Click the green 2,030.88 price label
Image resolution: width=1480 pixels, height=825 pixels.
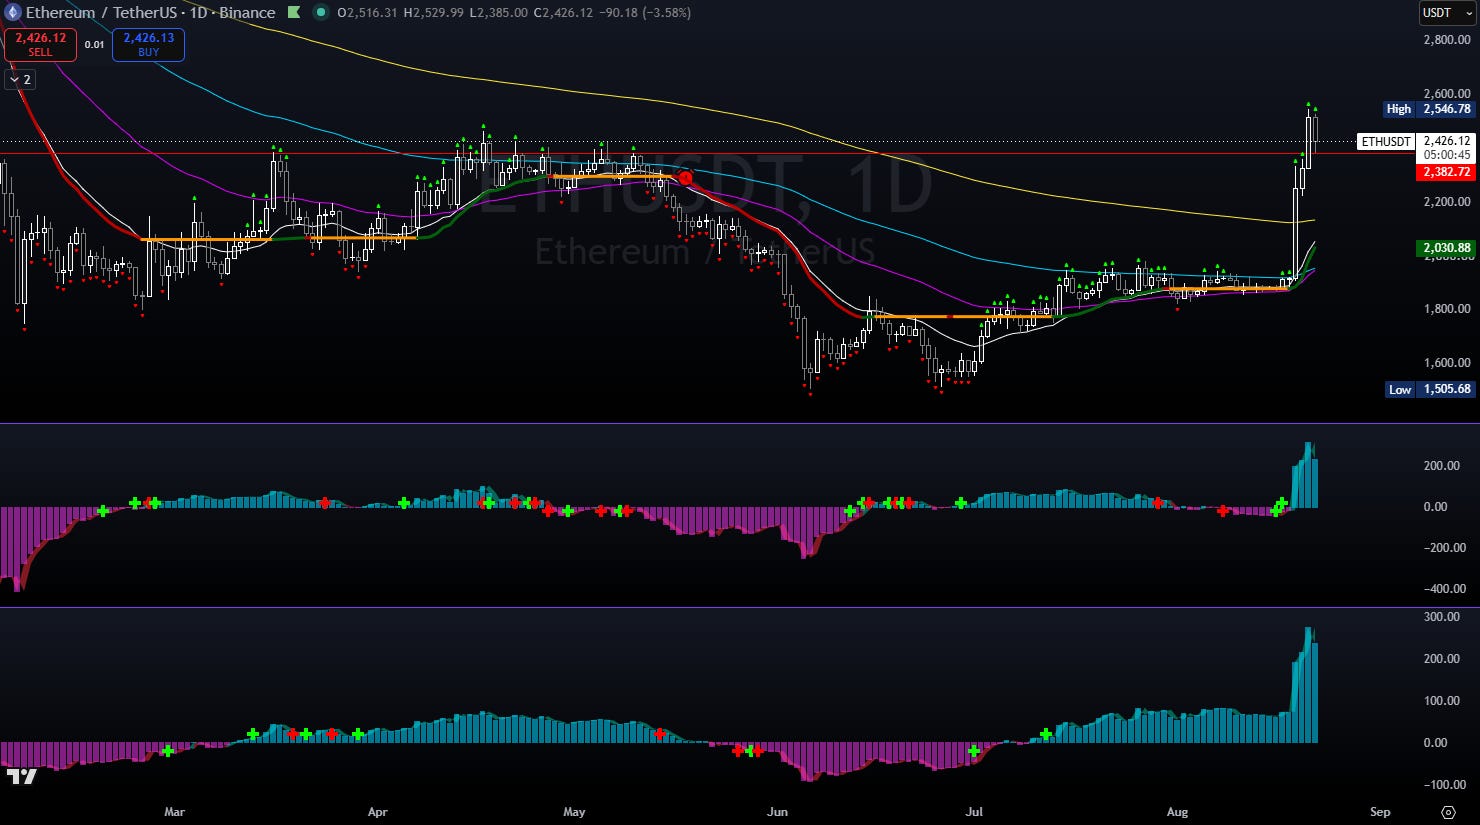click(1446, 248)
